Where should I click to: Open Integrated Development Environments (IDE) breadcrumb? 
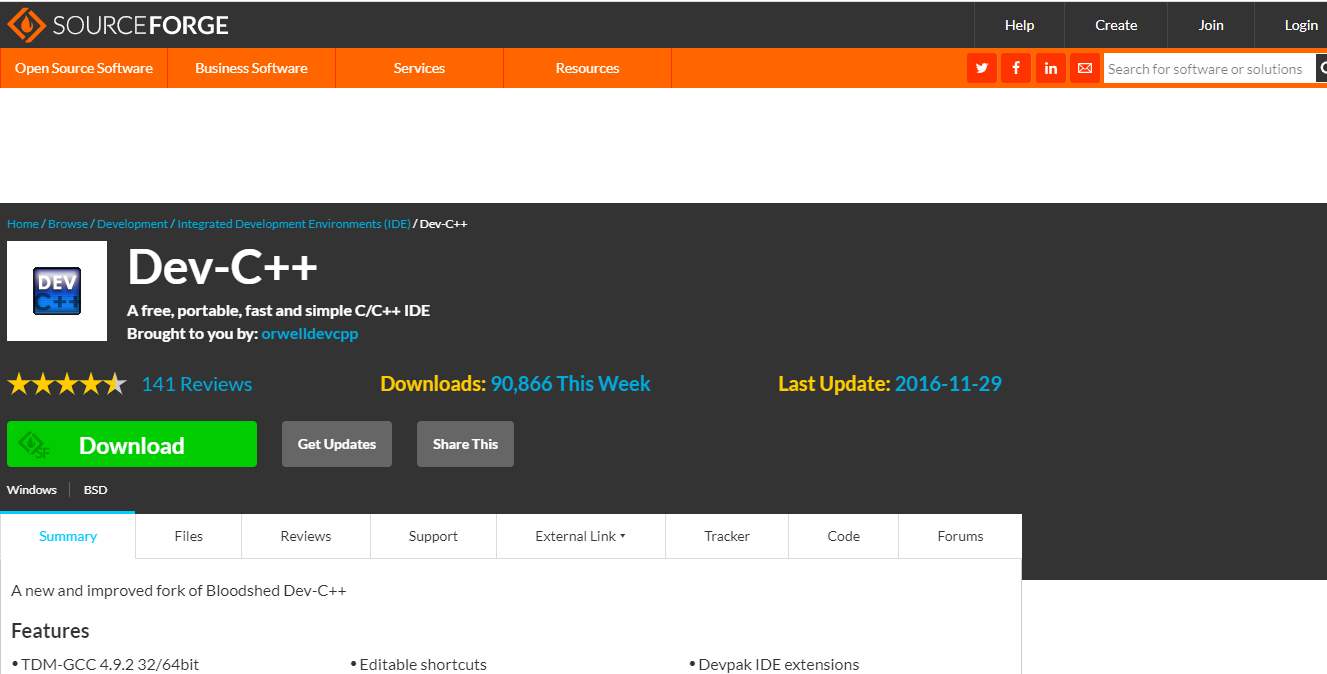click(294, 224)
